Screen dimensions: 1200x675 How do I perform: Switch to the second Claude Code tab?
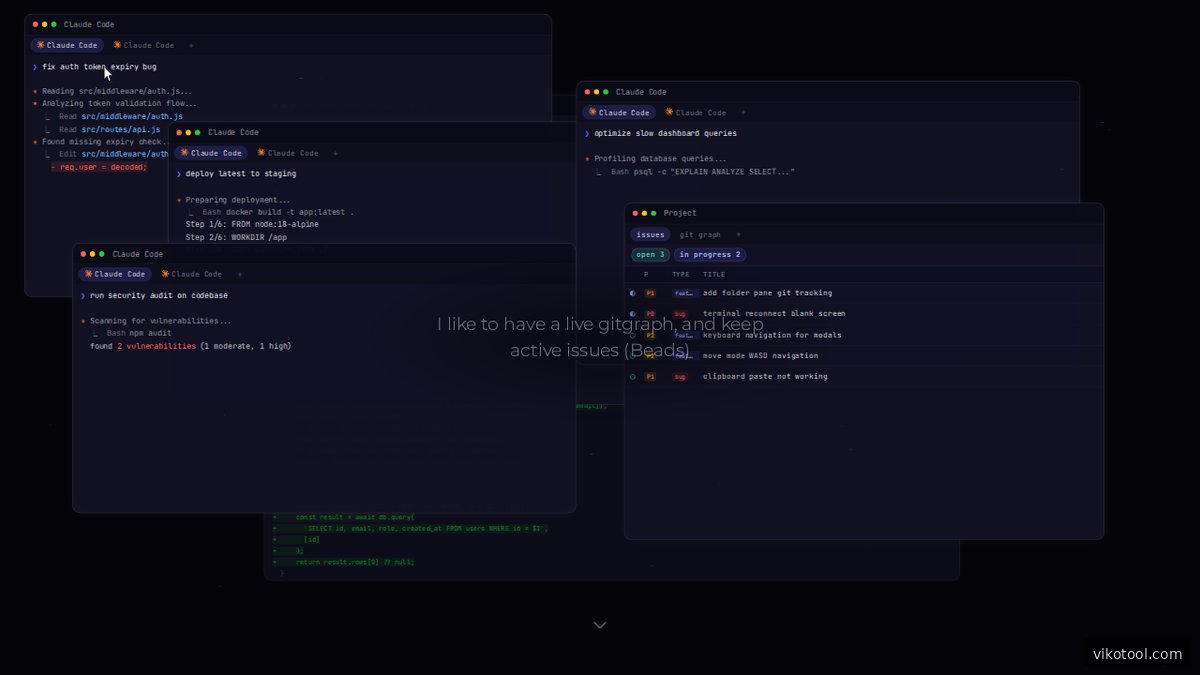point(148,45)
